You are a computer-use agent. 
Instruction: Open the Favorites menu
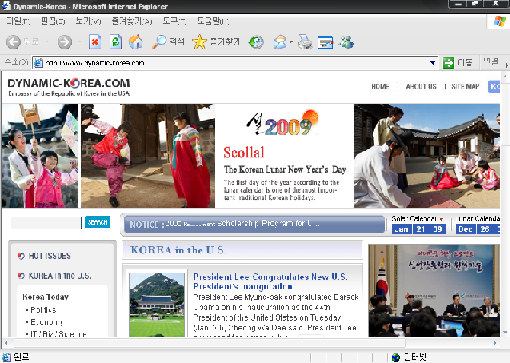coord(132,21)
